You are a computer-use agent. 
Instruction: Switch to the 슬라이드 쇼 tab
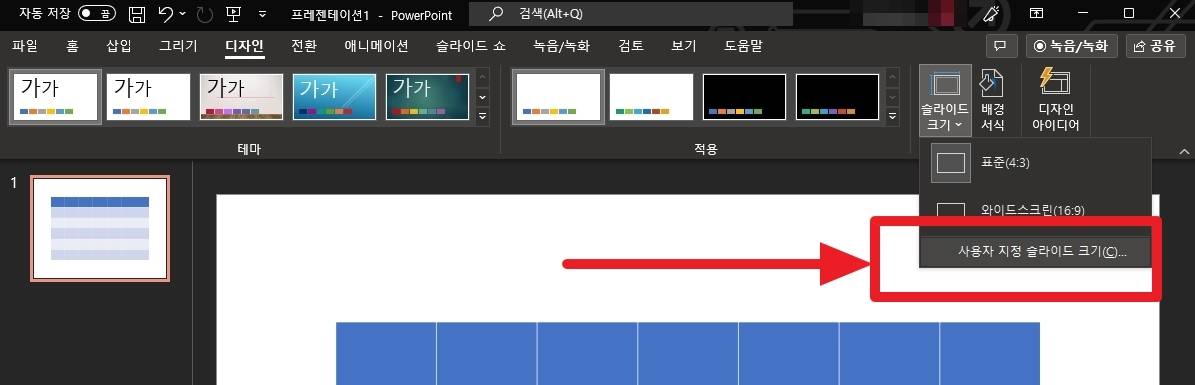(x=471, y=46)
